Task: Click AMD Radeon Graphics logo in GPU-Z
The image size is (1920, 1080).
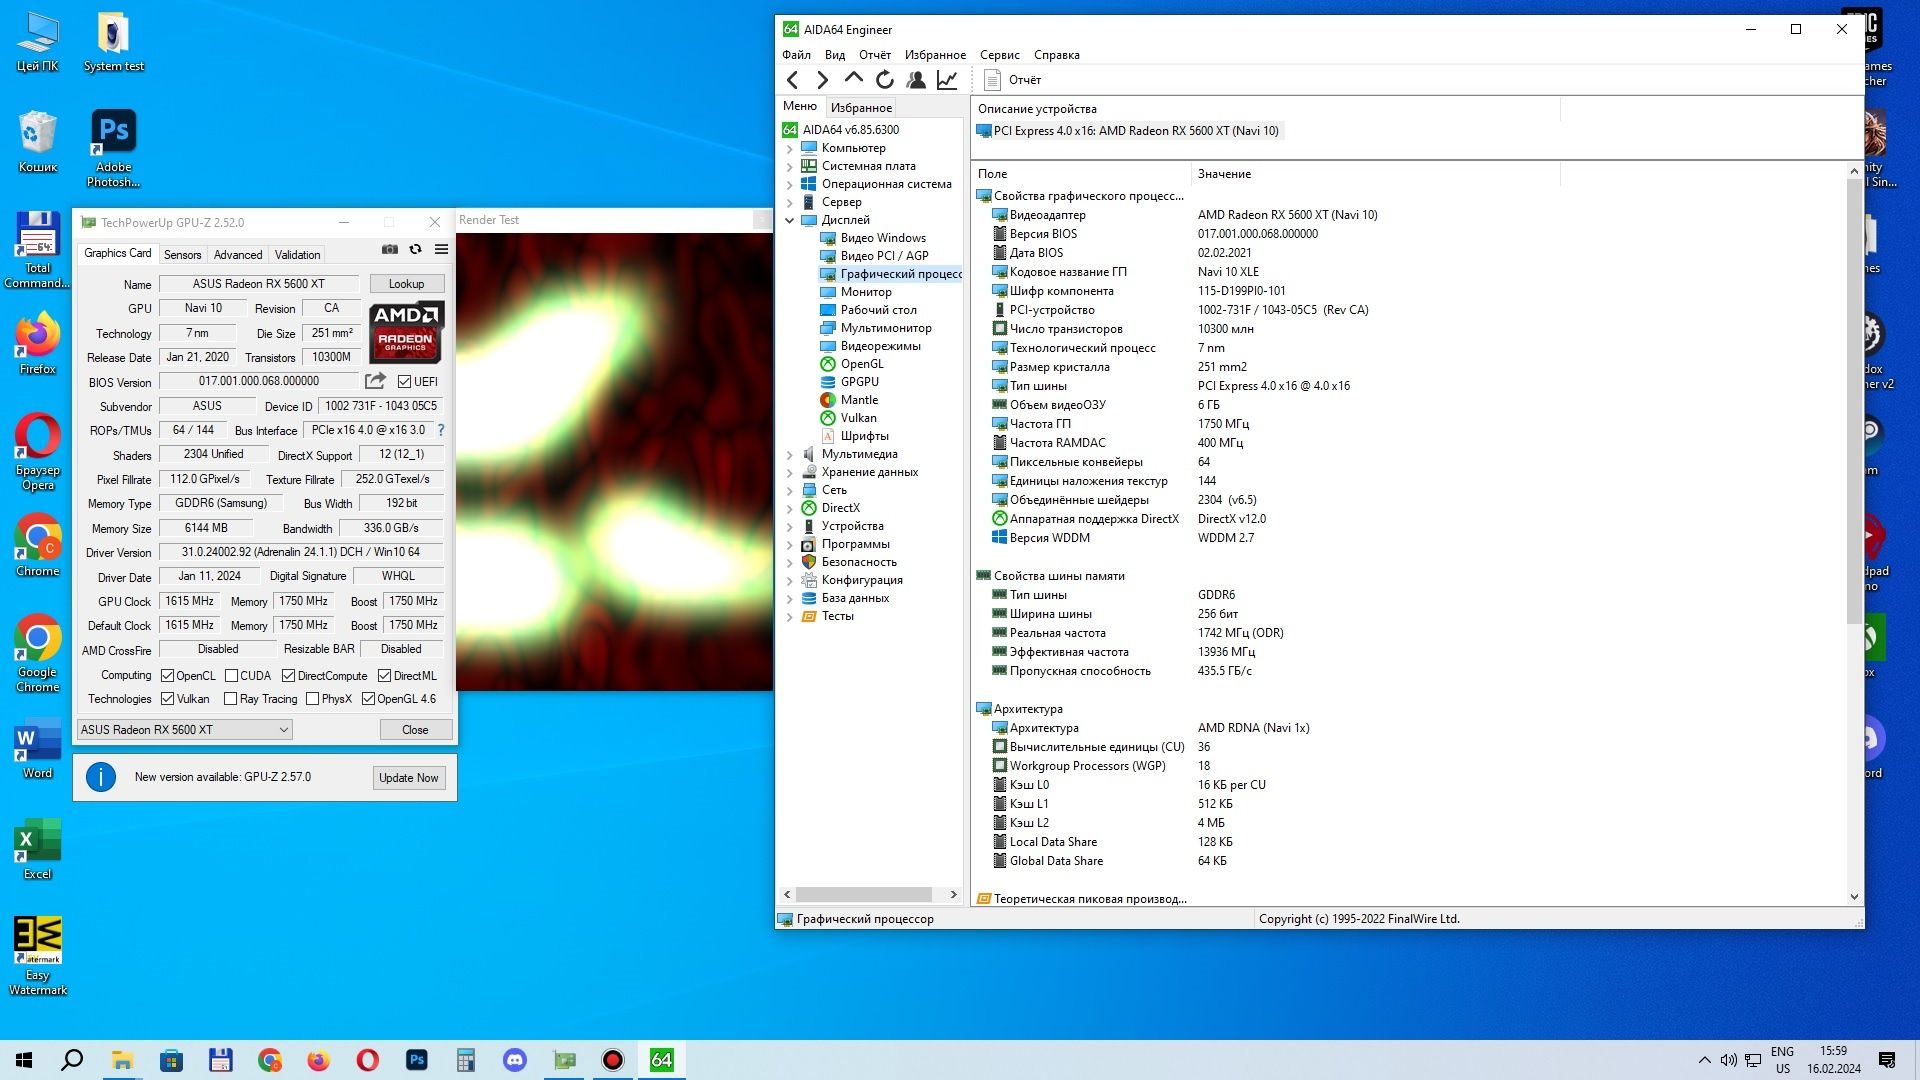Action: [406, 332]
